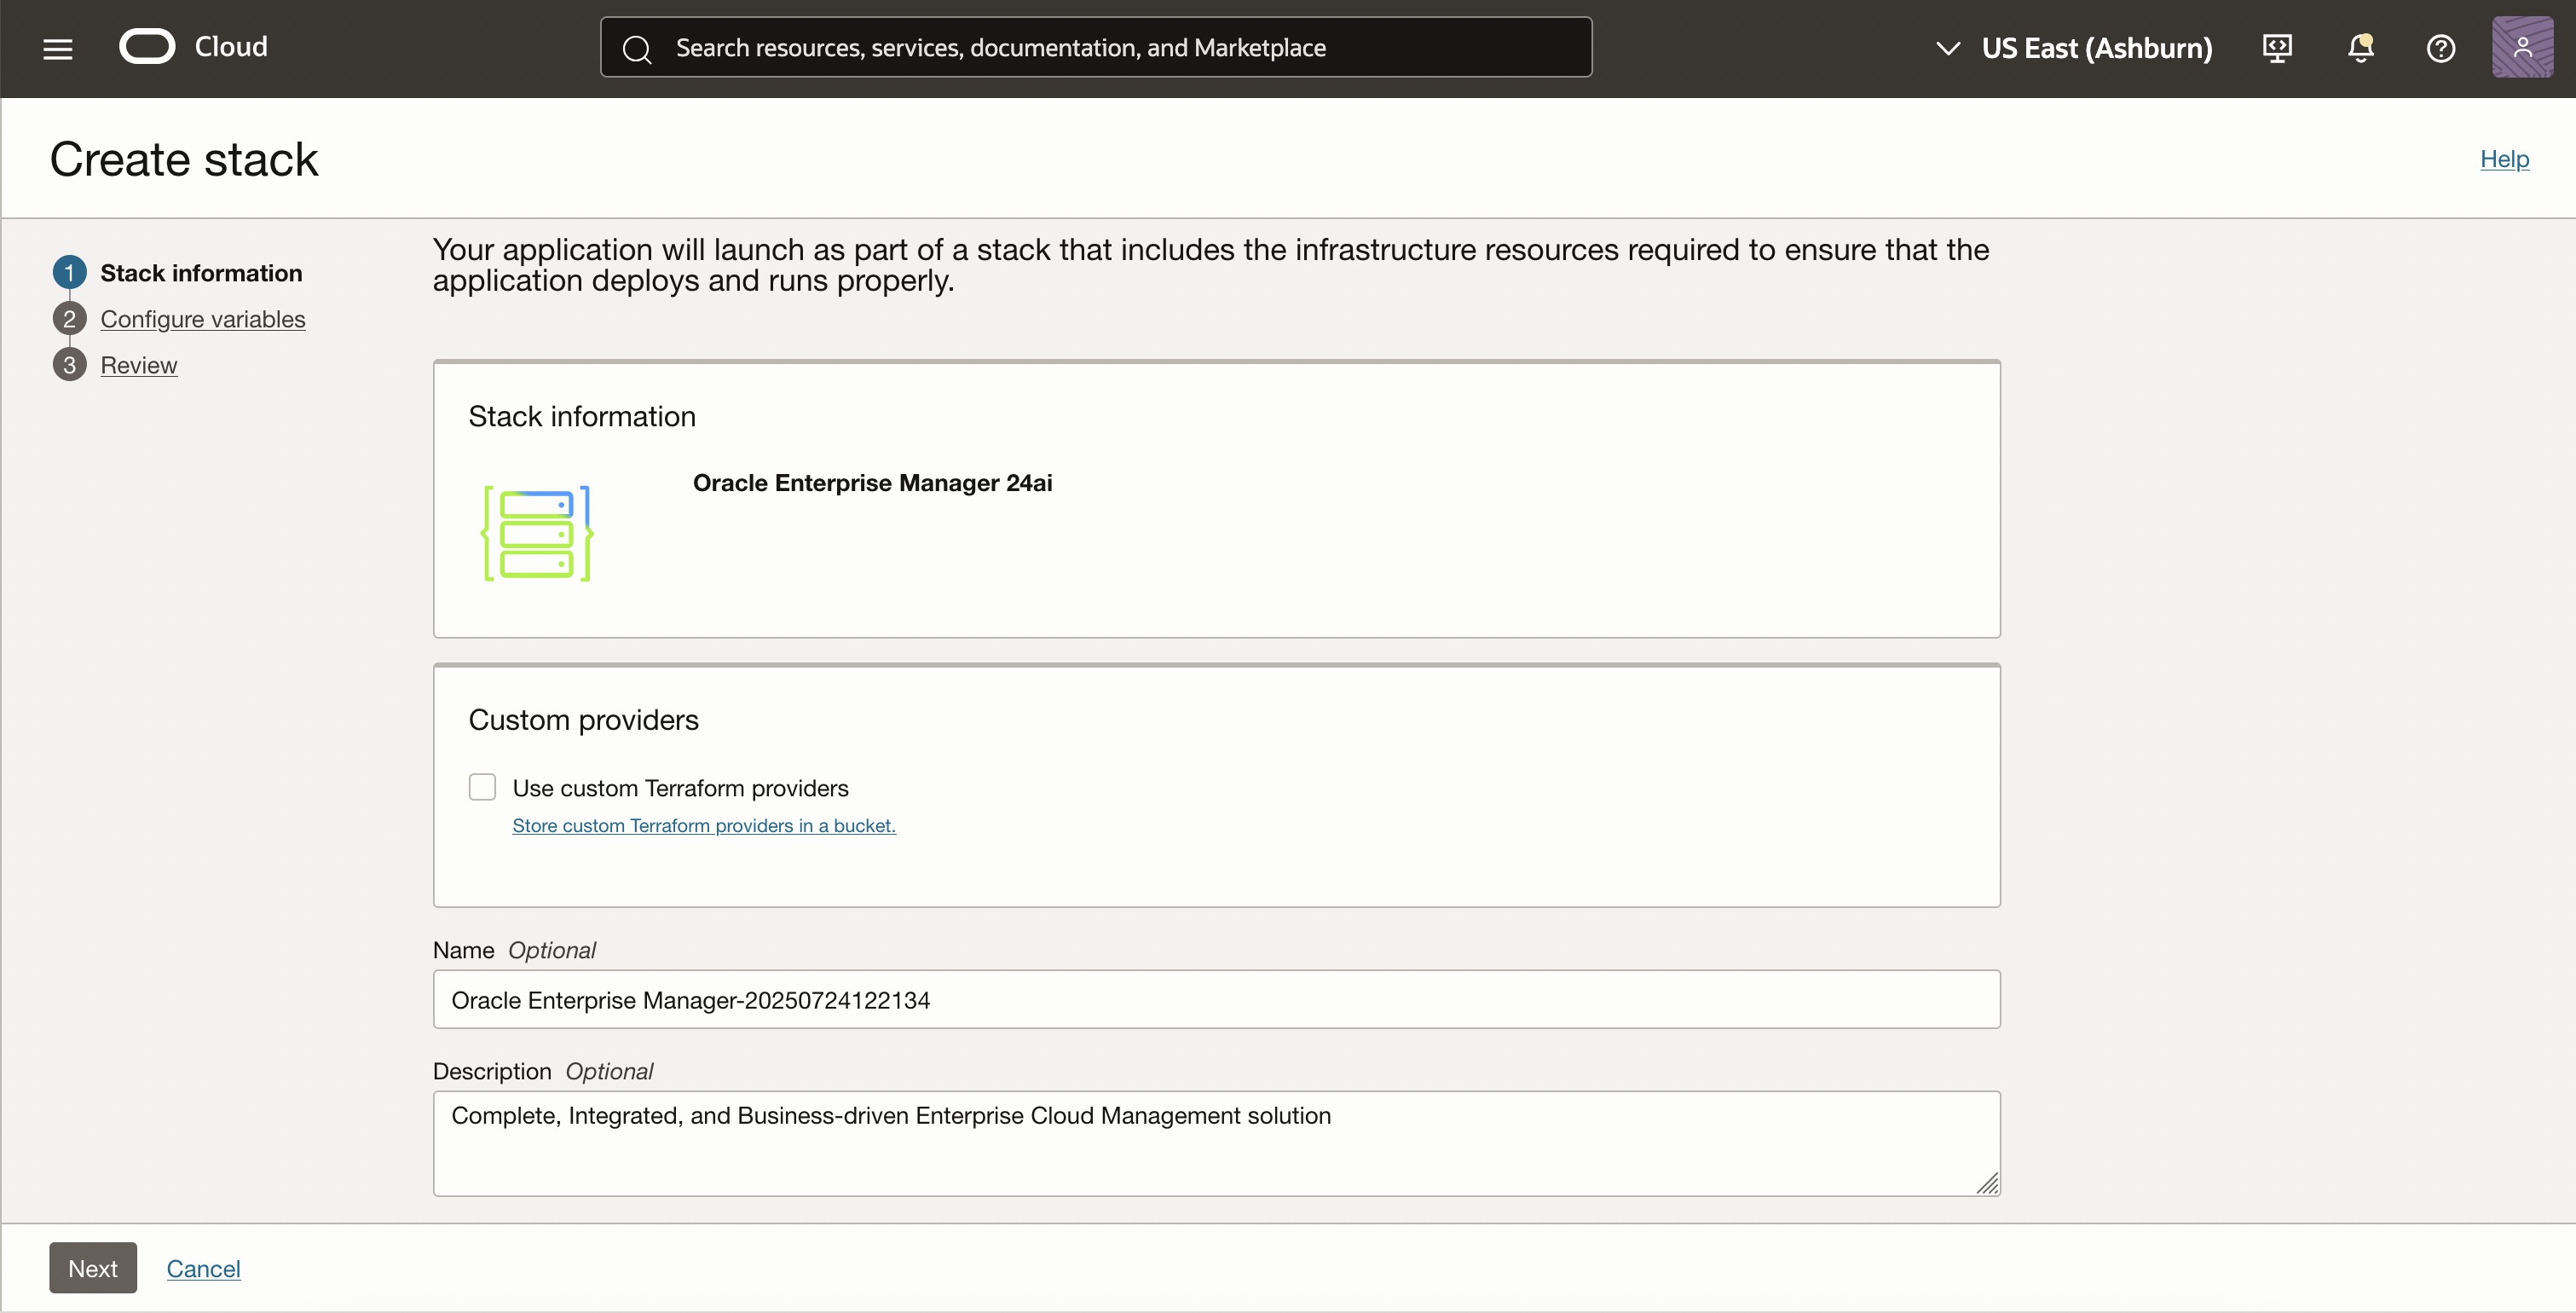Open Cloud Shell developer tools icon
The height and width of the screenshot is (1313, 2576).
tap(2277, 48)
